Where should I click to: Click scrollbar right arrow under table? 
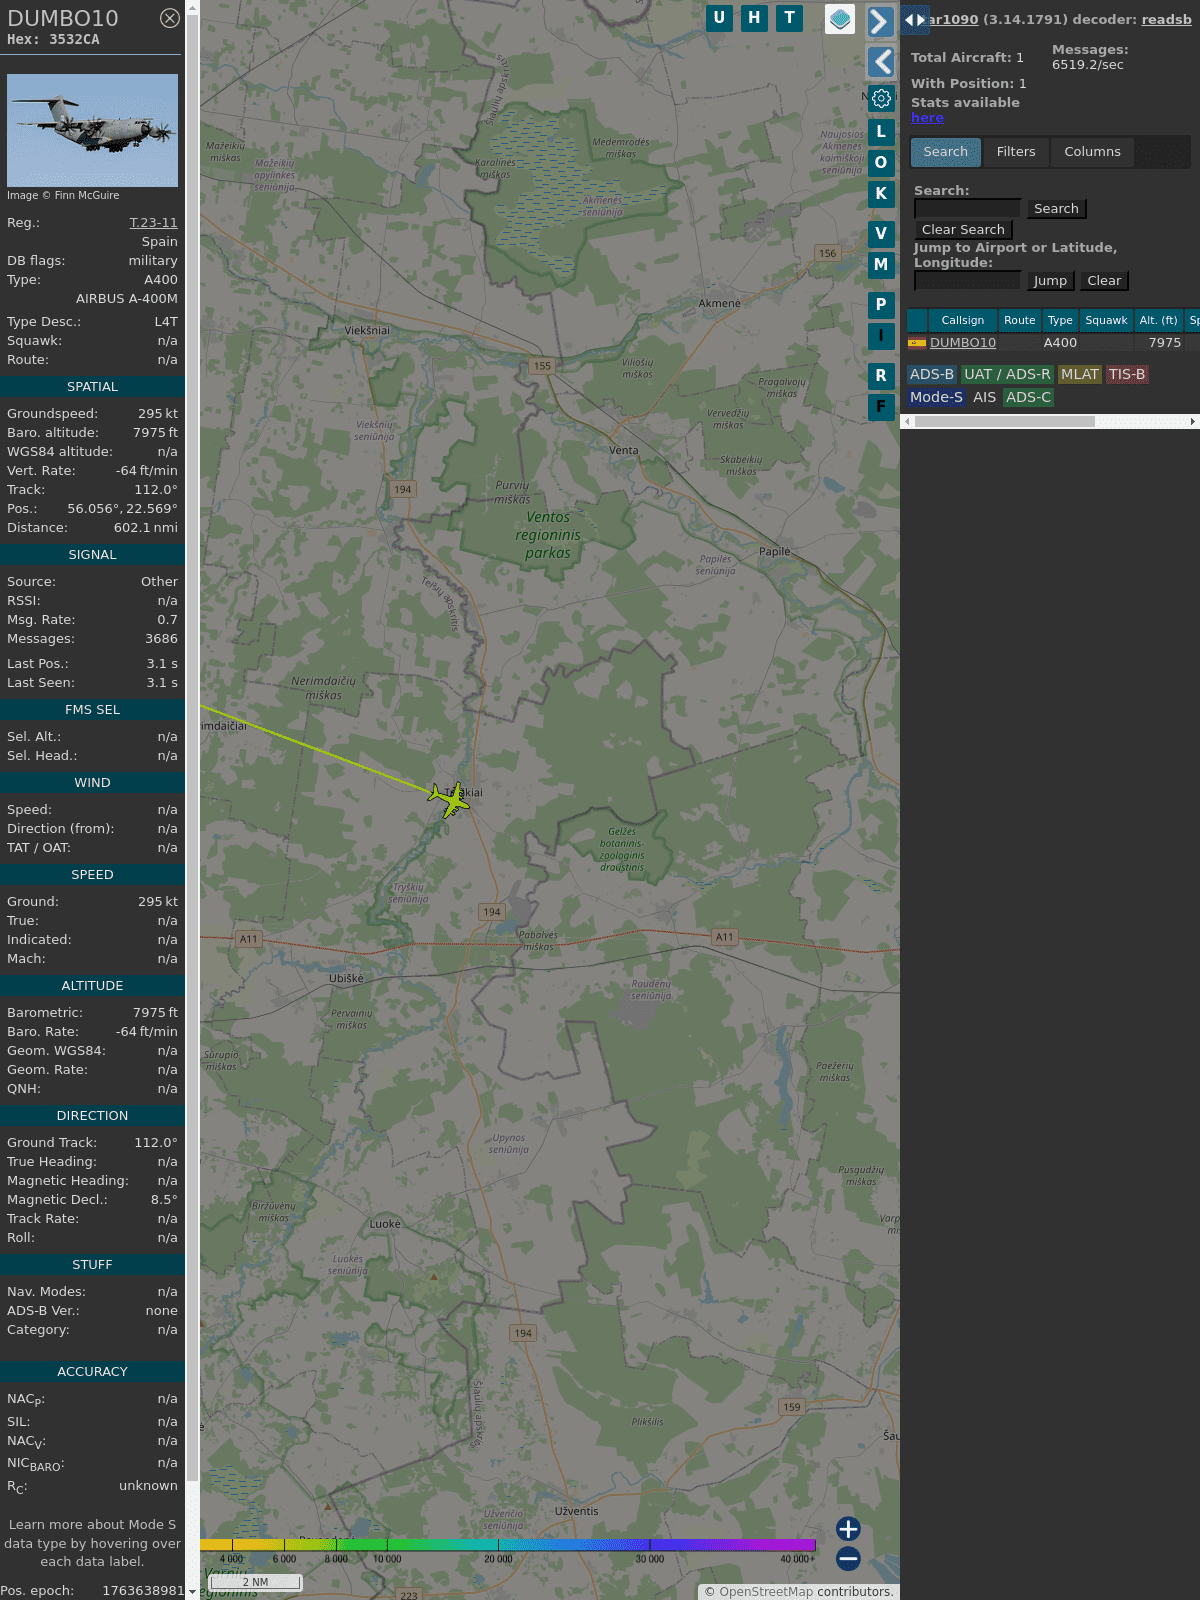pos(1193,422)
